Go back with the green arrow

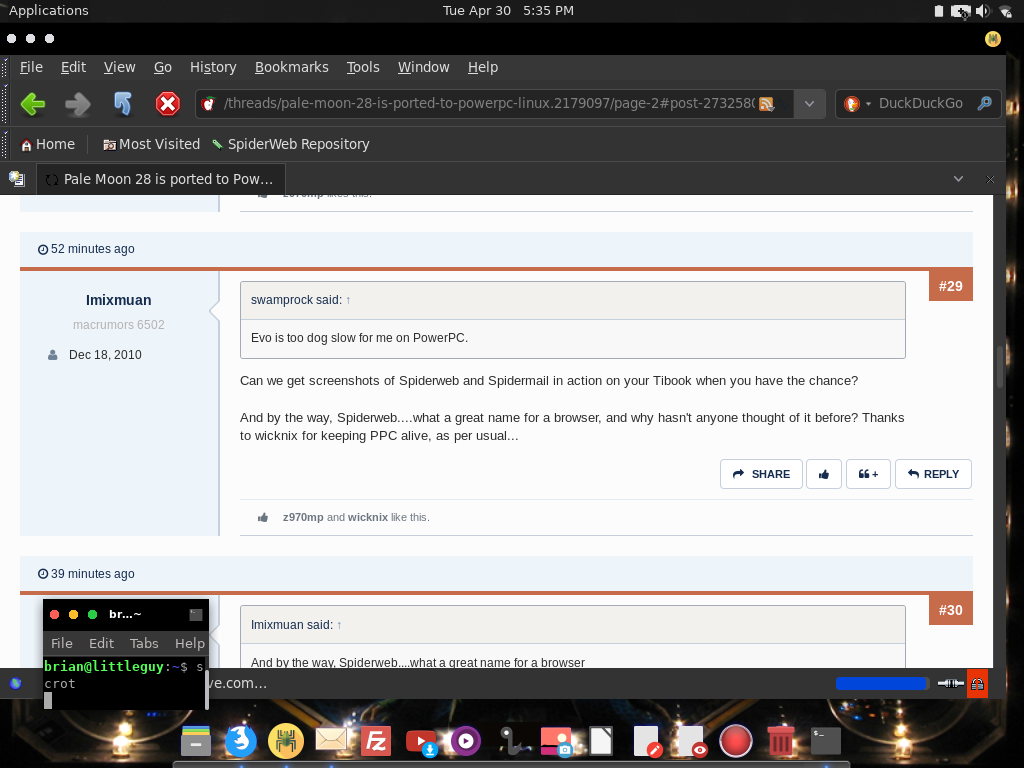tap(33, 104)
